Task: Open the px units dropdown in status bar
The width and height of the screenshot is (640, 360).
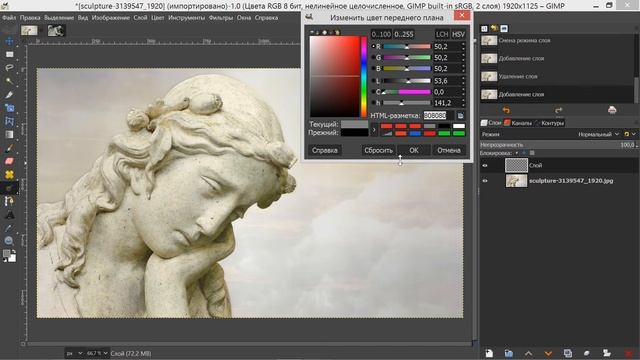Action: [75, 353]
